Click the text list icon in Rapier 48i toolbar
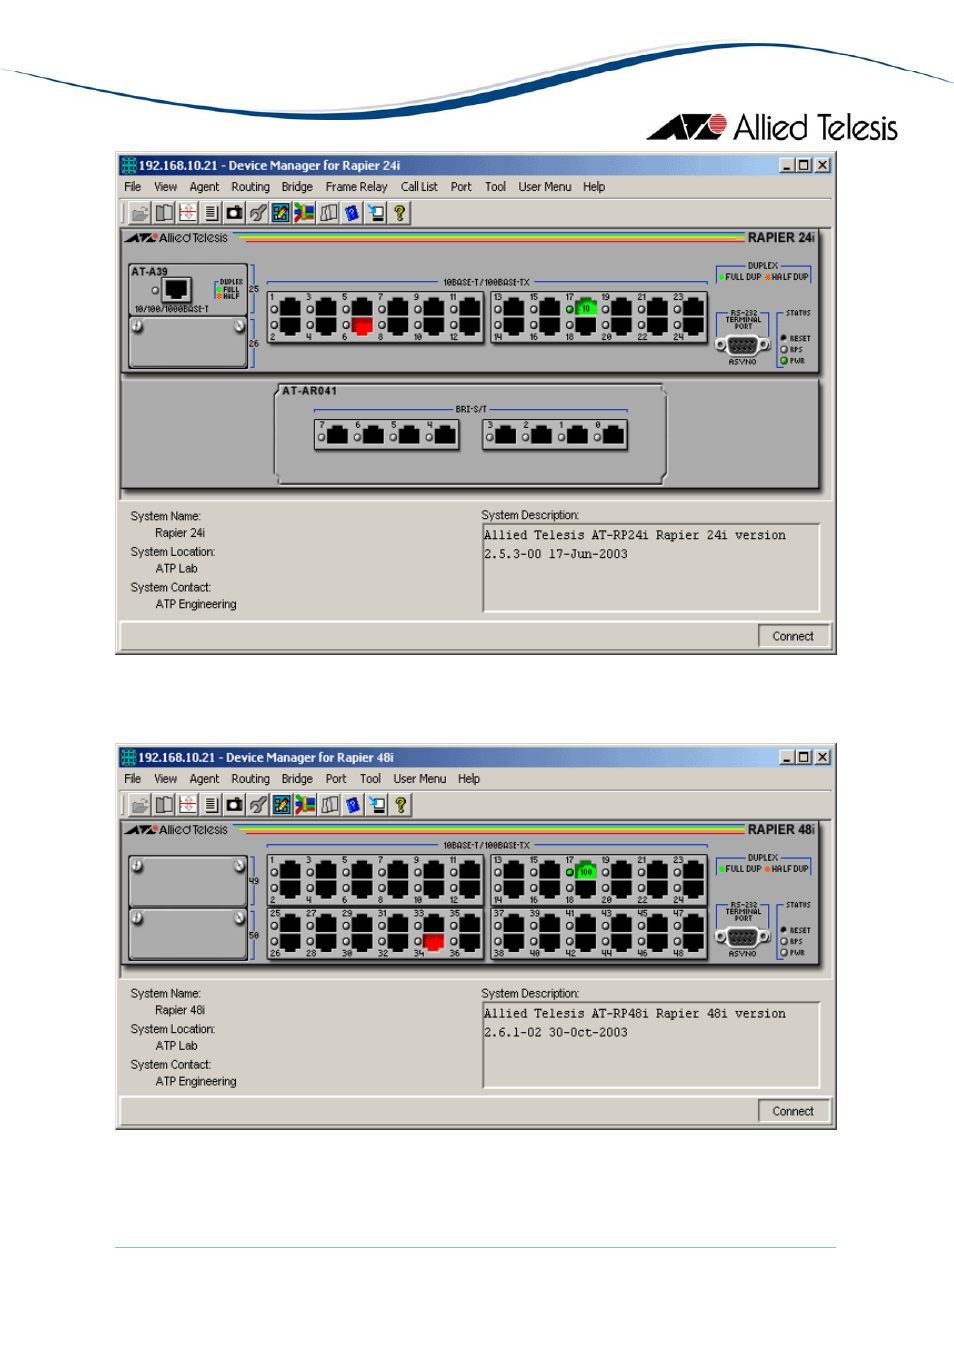 tap(211, 805)
